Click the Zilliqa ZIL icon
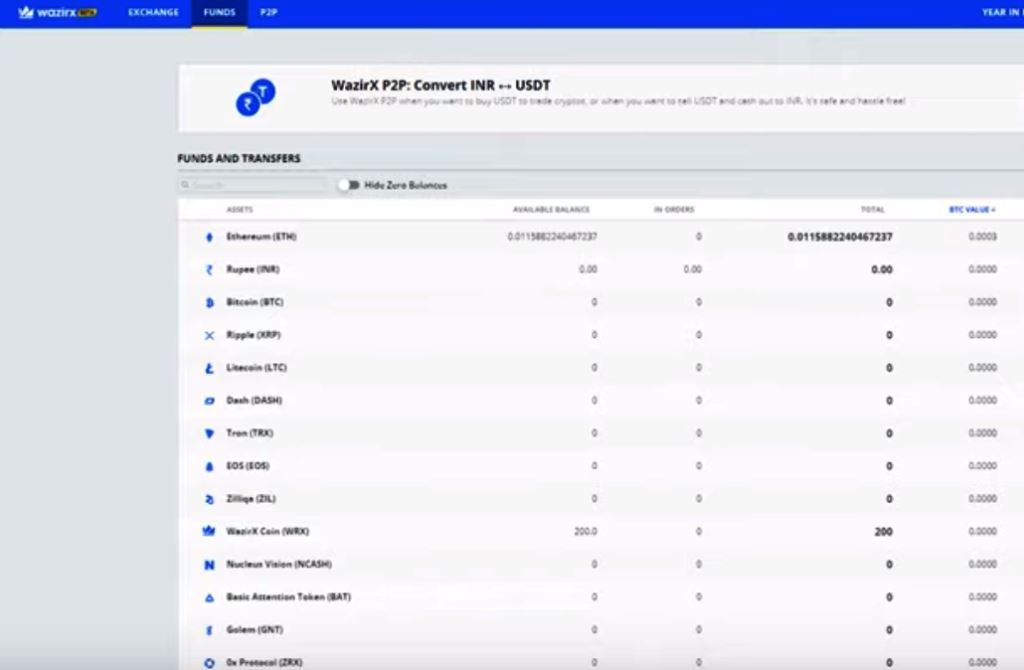This screenshot has height=670, width=1024. (210, 499)
